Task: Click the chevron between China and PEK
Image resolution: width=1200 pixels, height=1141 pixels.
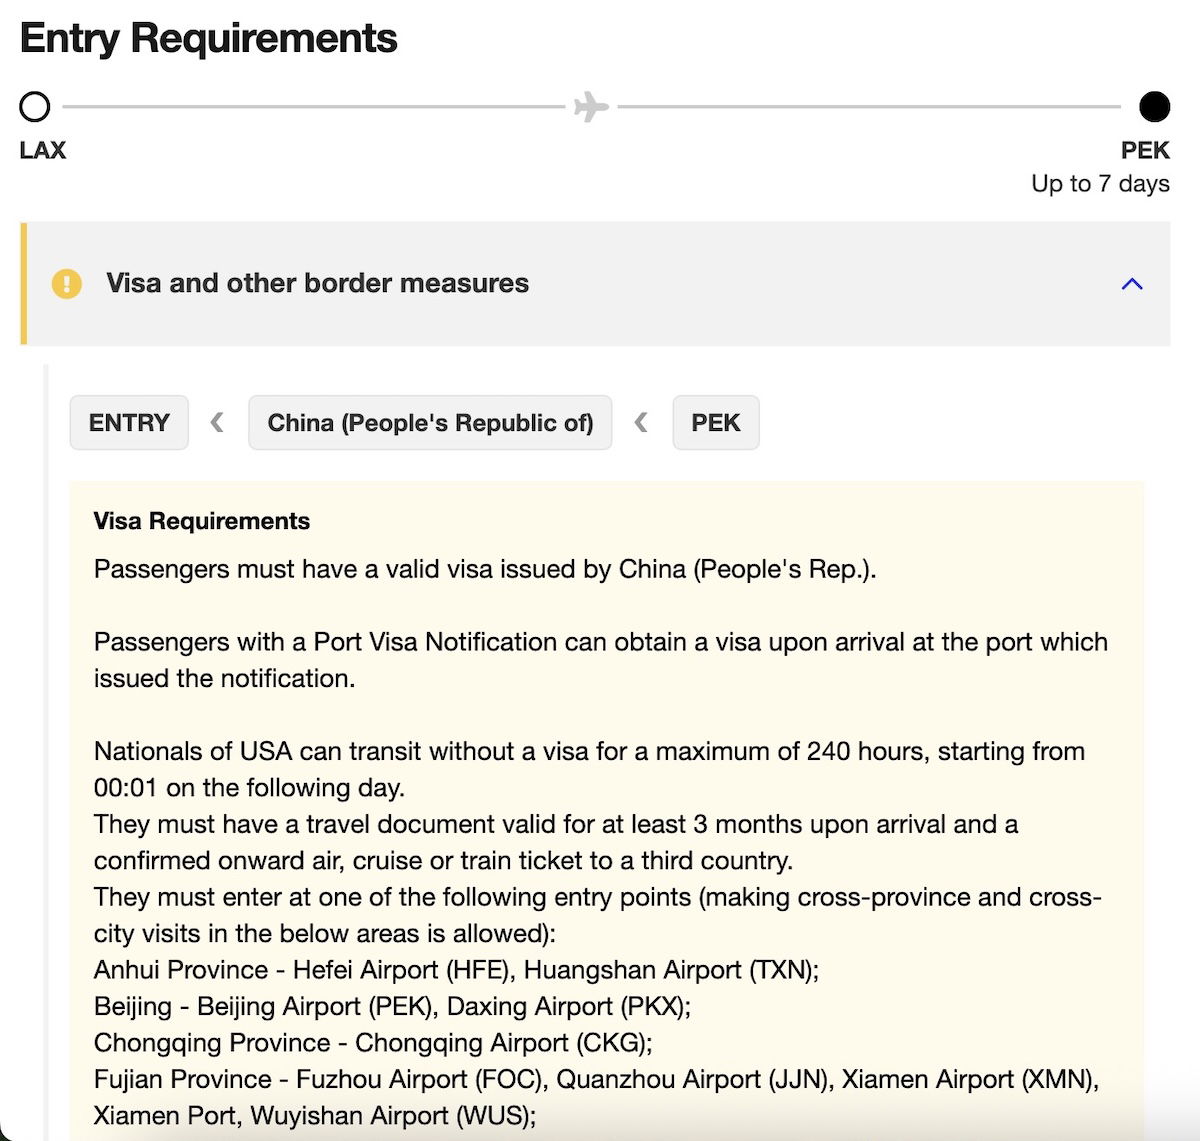Action: (641, 423)
